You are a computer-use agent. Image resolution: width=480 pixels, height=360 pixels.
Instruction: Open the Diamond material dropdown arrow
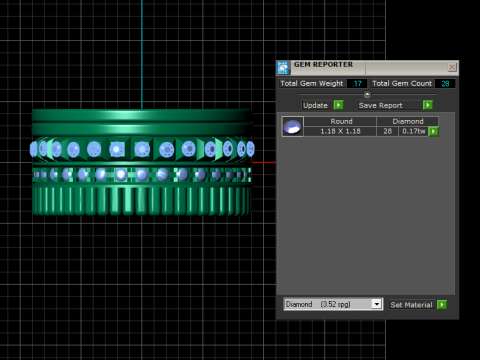[377, 304]
